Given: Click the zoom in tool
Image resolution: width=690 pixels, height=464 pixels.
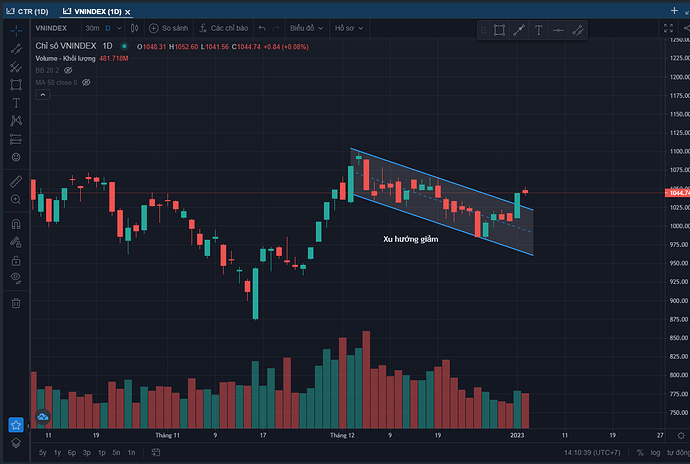Looking at the screenshot, I should pyautogui.click(x=16, y=200).
